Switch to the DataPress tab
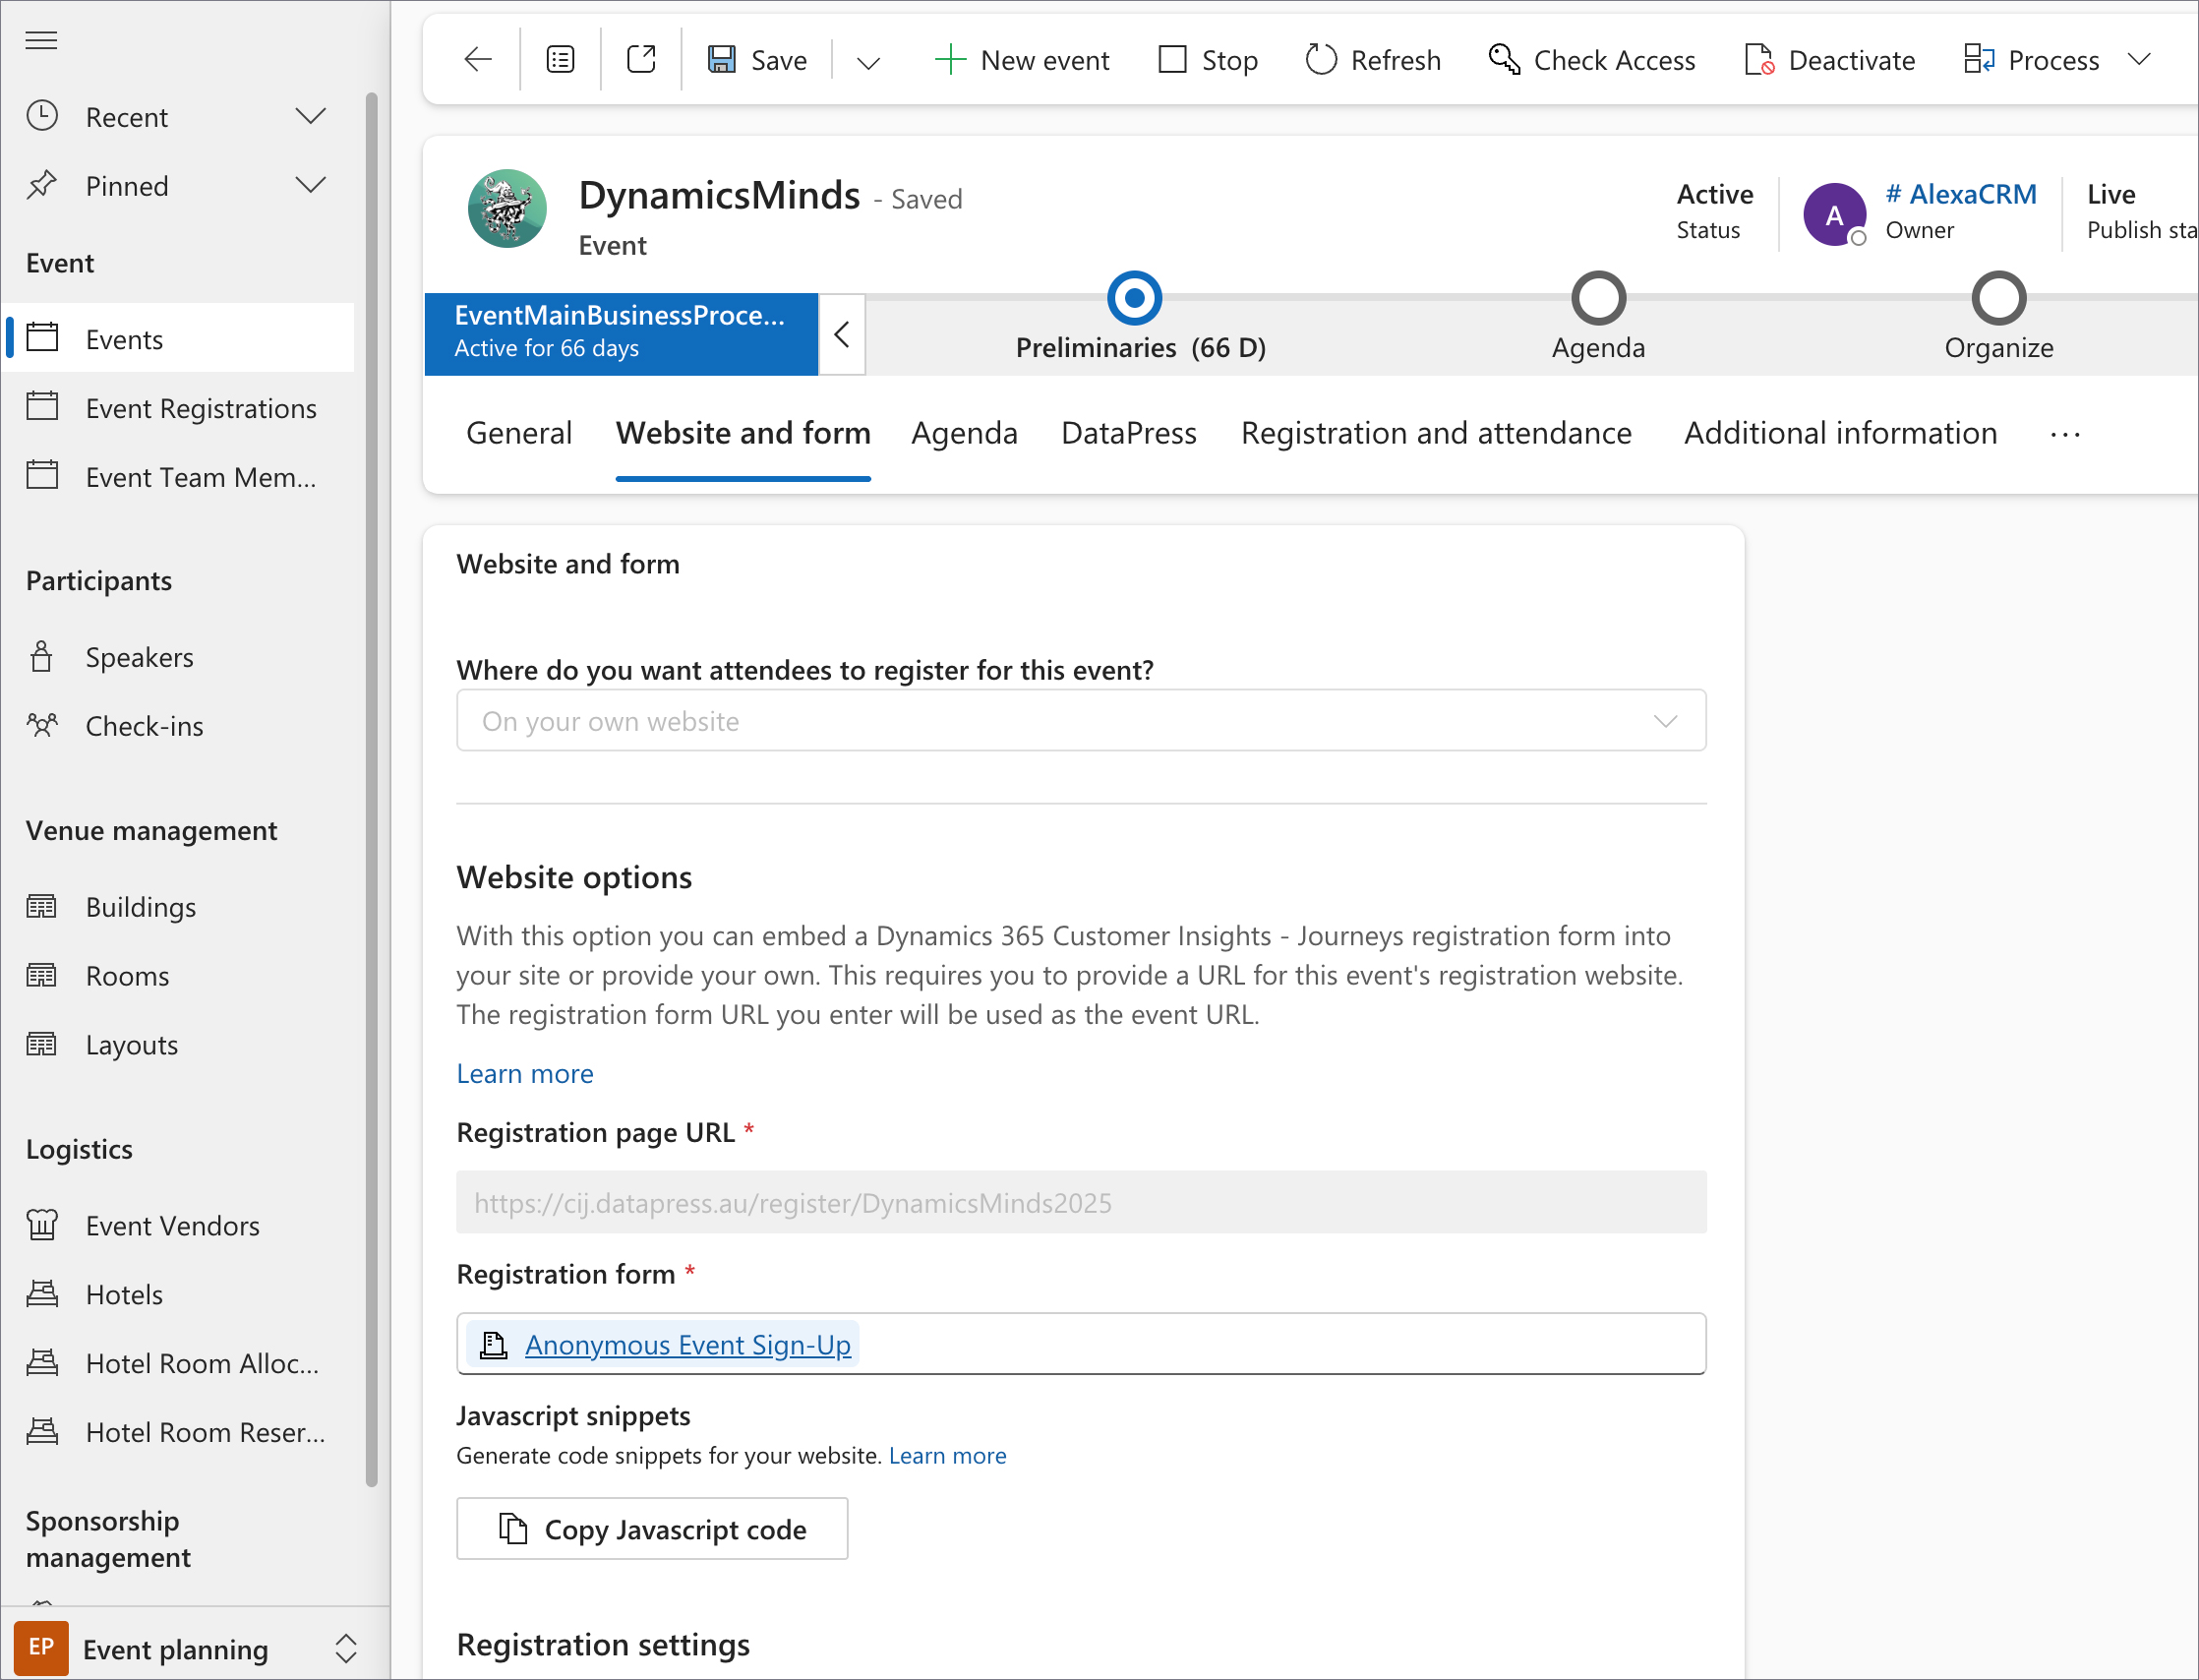 (x=1129, y=433)
